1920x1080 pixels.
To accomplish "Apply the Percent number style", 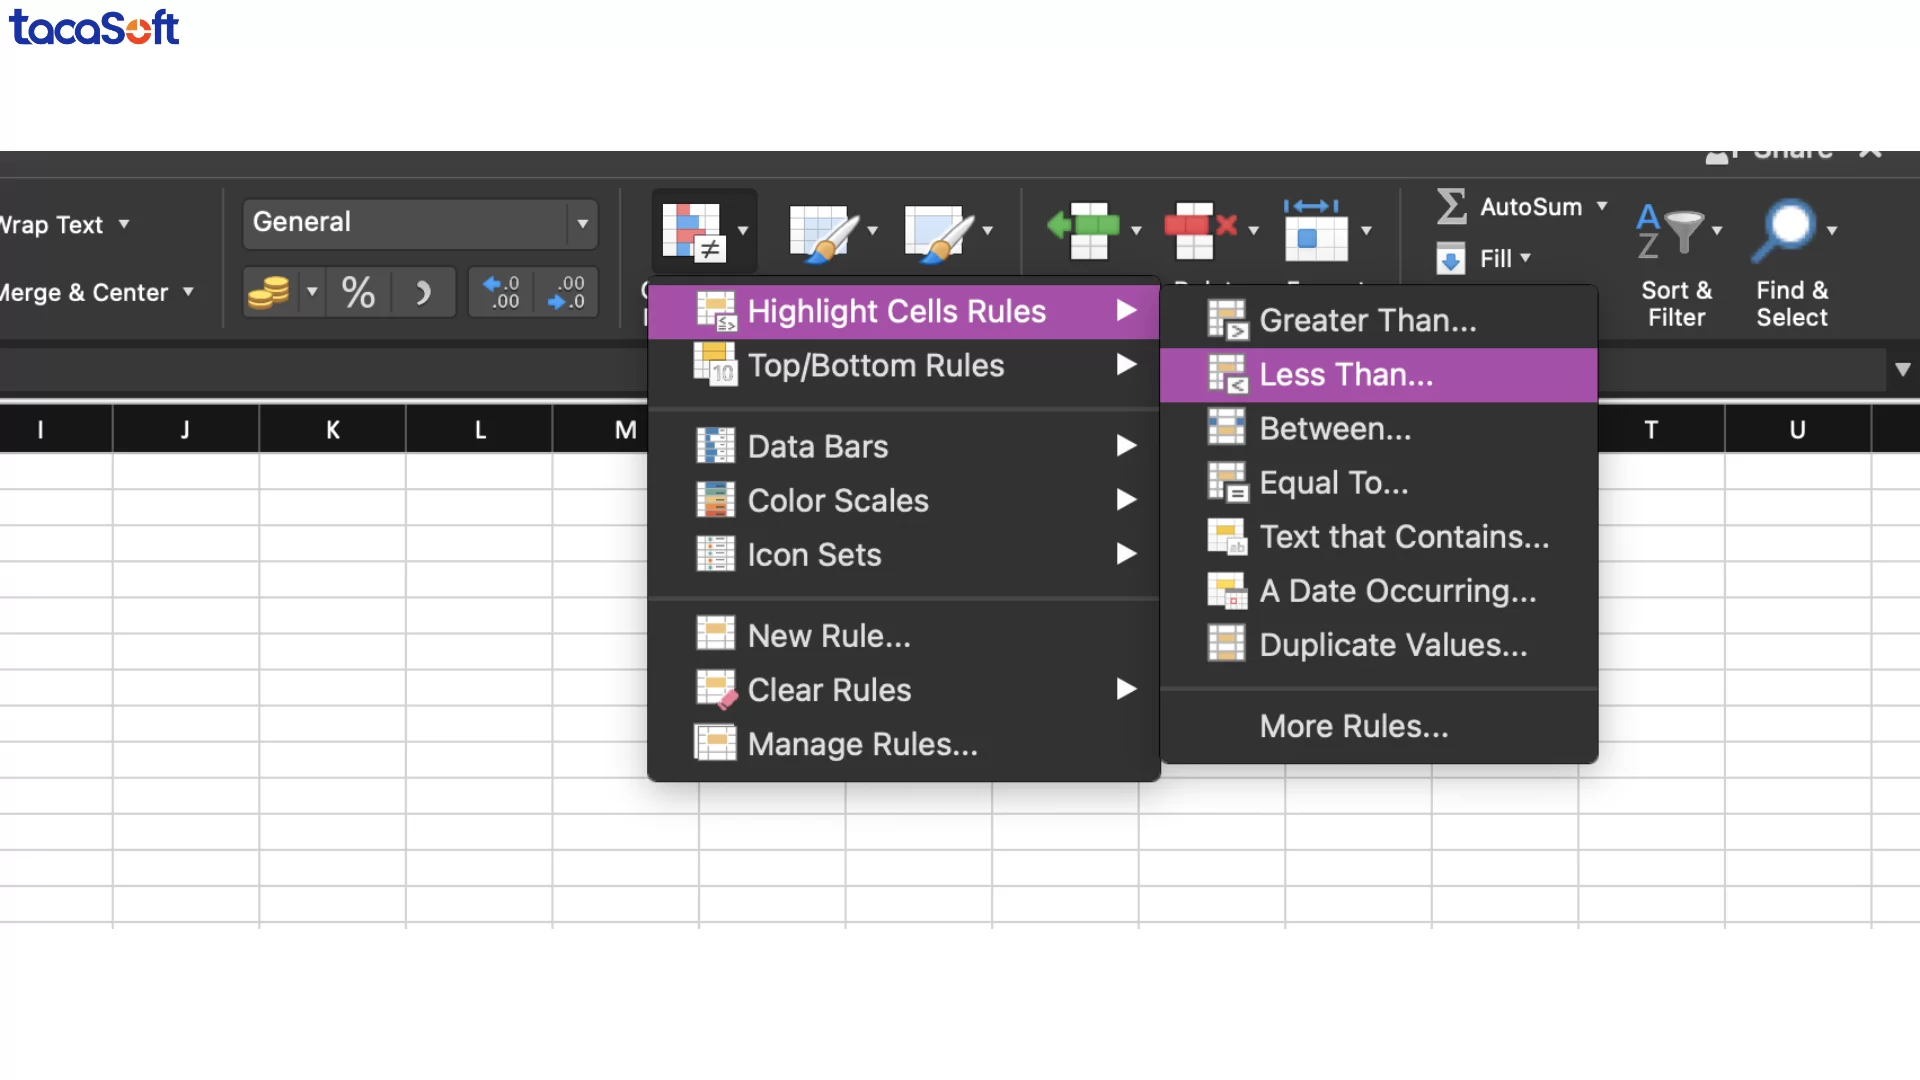I will click(x=358, y=292).
